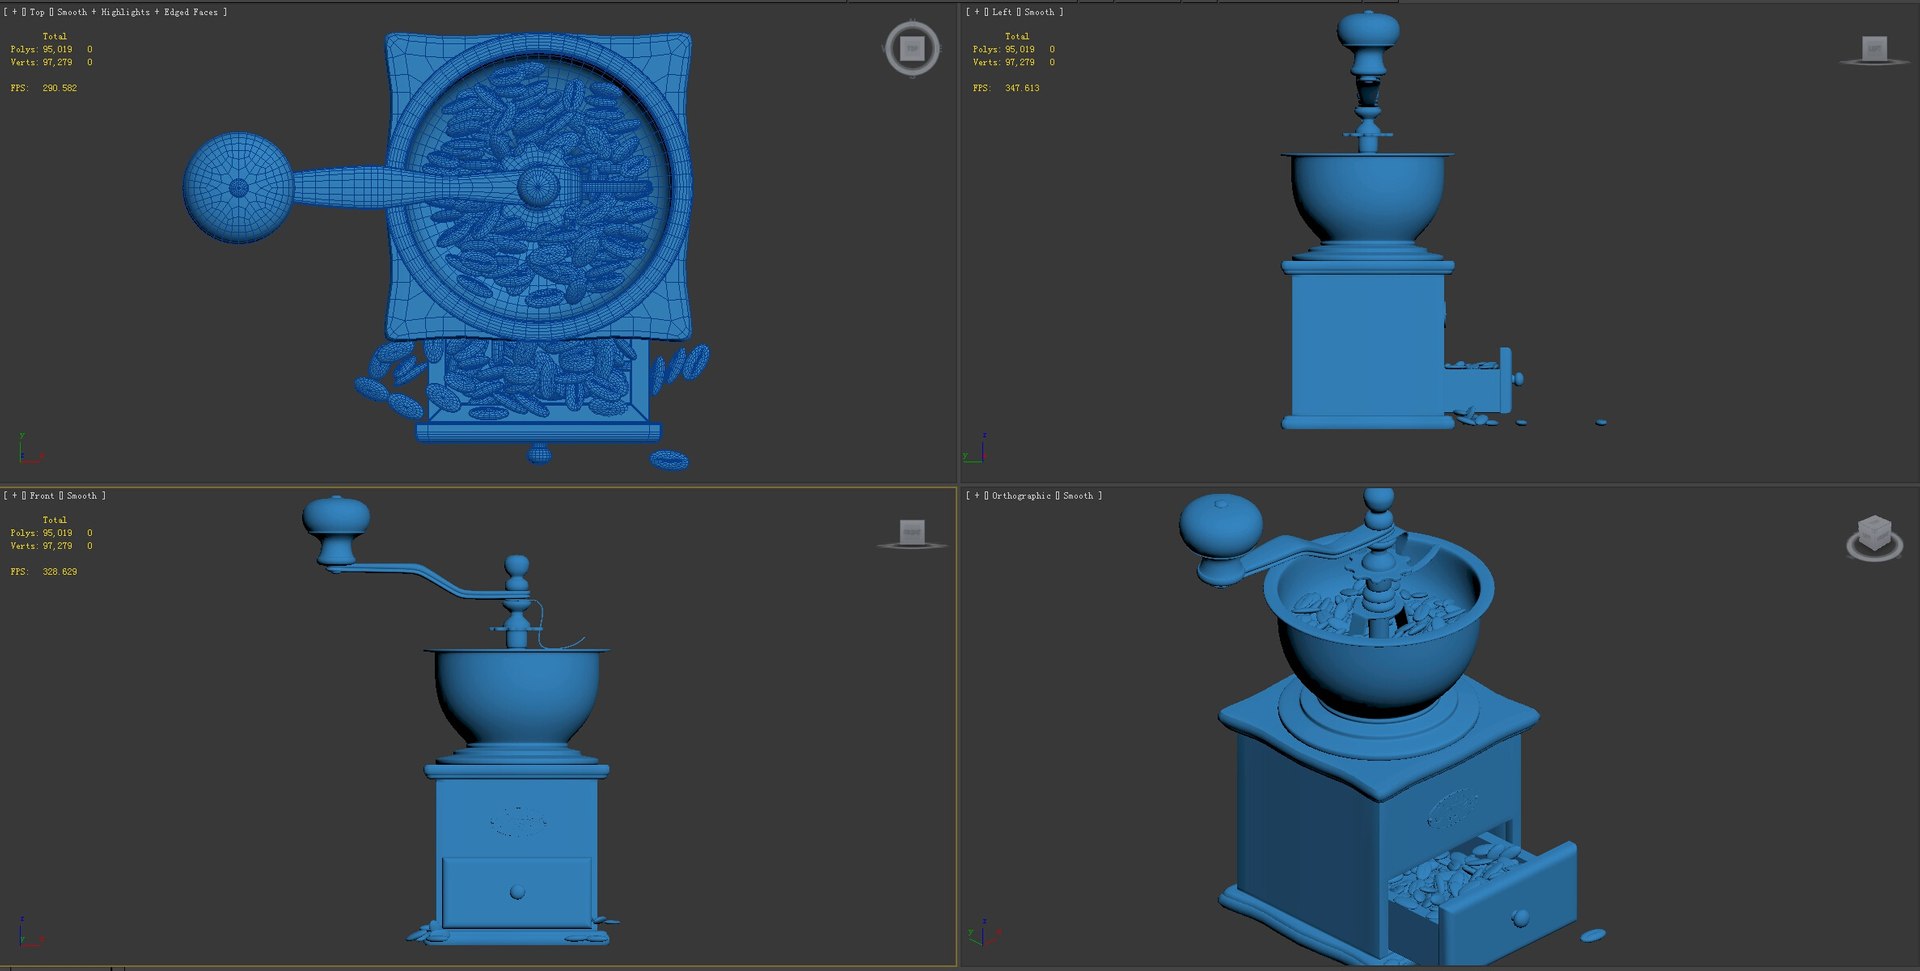
Task: Click the ViewCube in the Top viewport
Action: click(x=912, y=48)
